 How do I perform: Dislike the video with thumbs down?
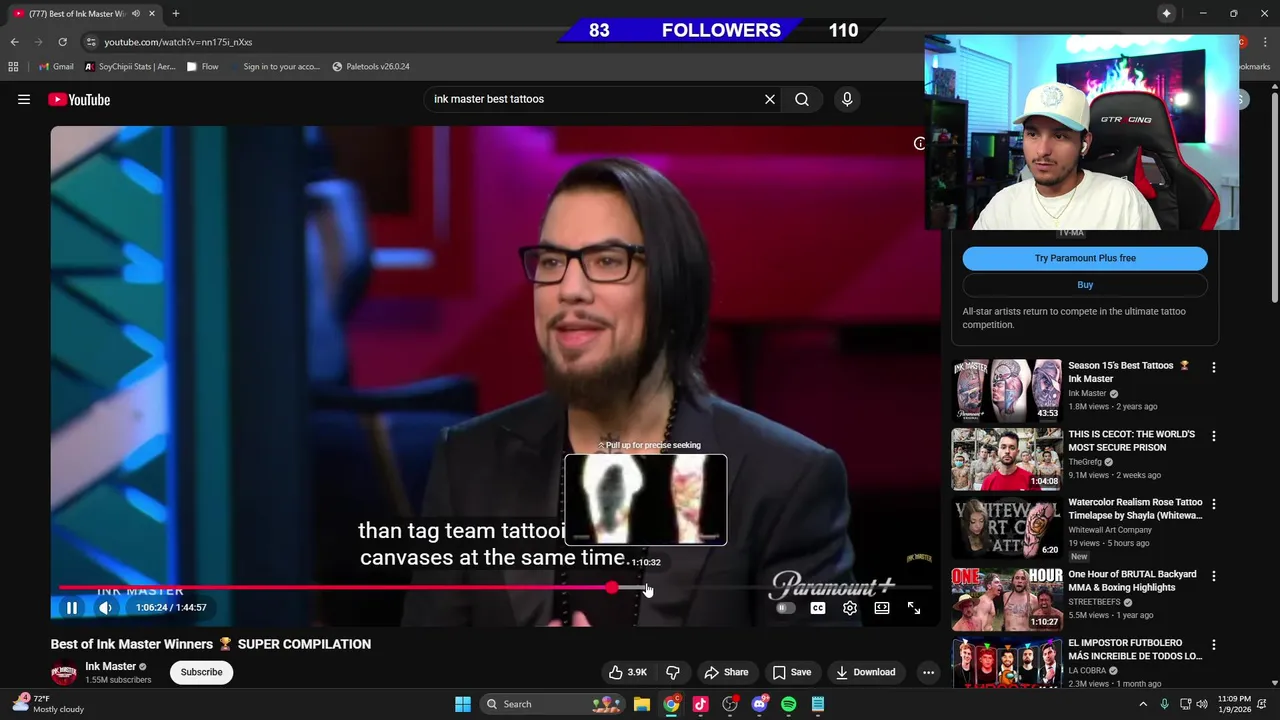673,672
